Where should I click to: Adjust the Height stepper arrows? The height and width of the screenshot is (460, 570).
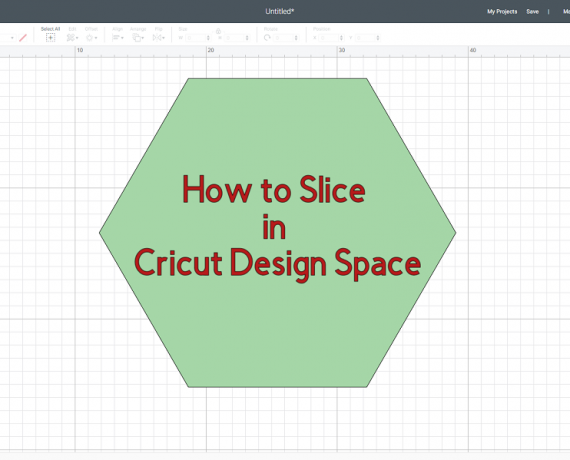[x=247, y=38]
